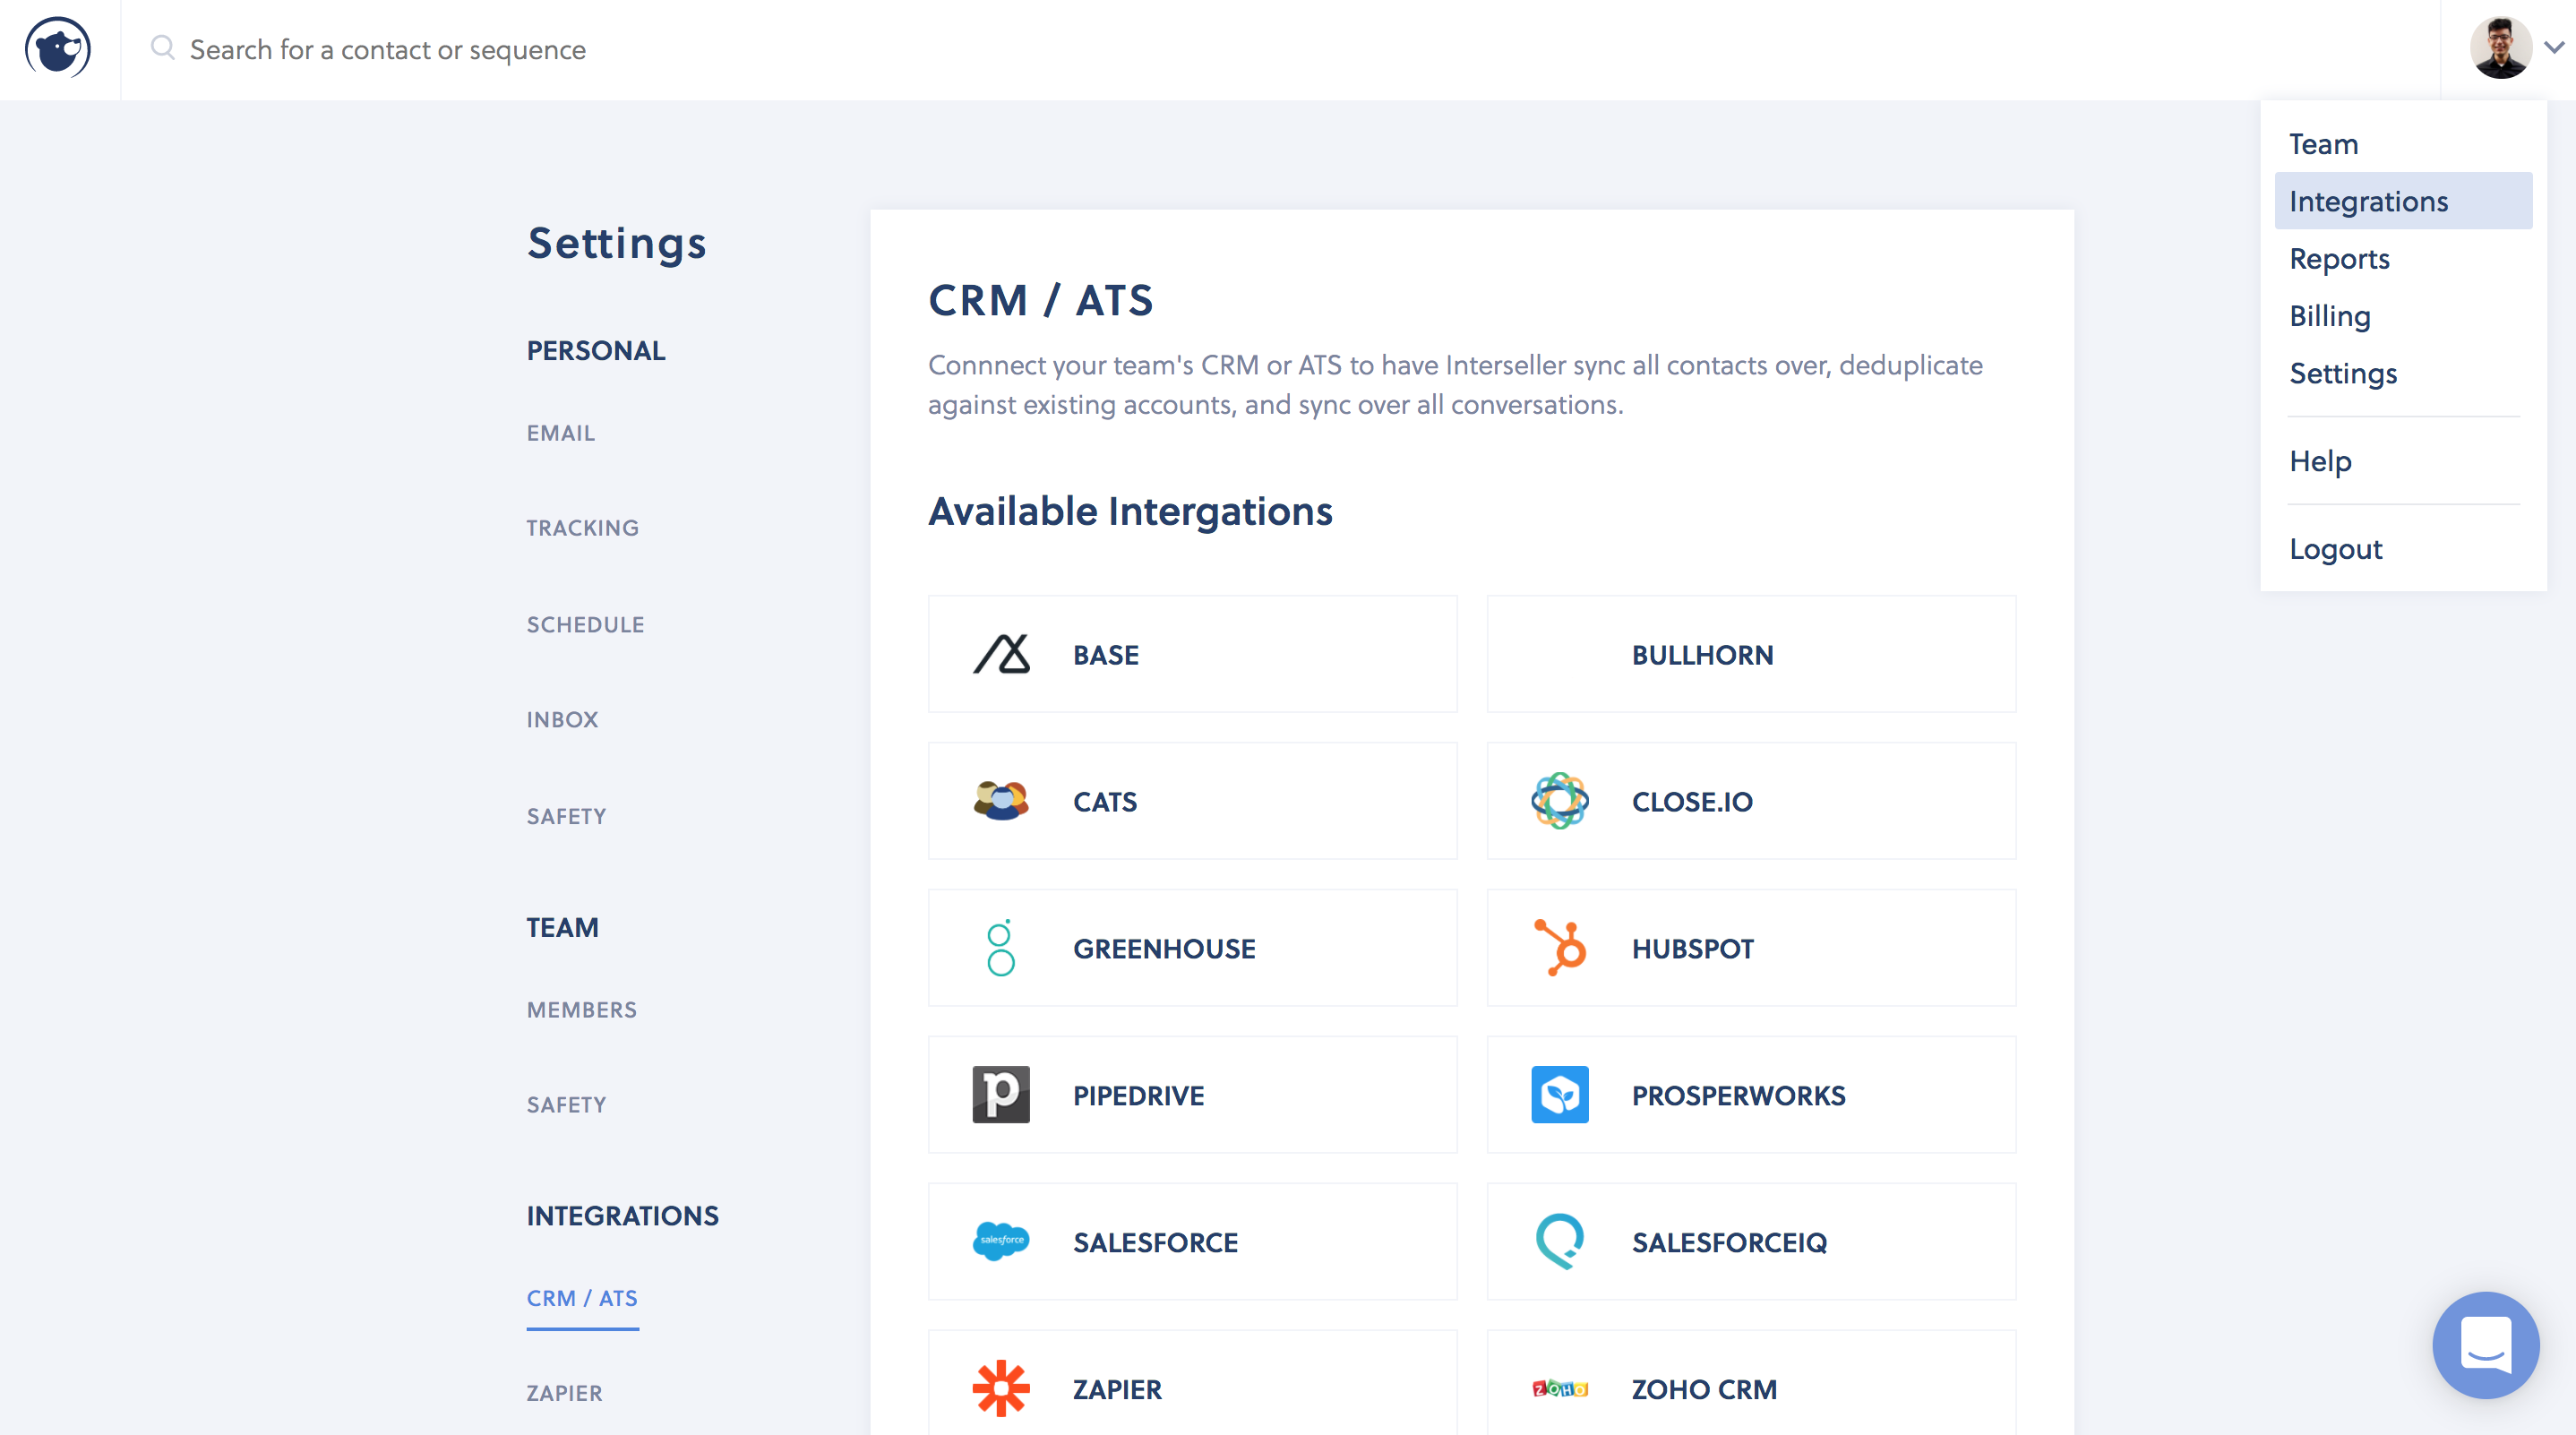Open Safety under Personal section
This screenshot has width=2576, height=1435.
point(566,816)
